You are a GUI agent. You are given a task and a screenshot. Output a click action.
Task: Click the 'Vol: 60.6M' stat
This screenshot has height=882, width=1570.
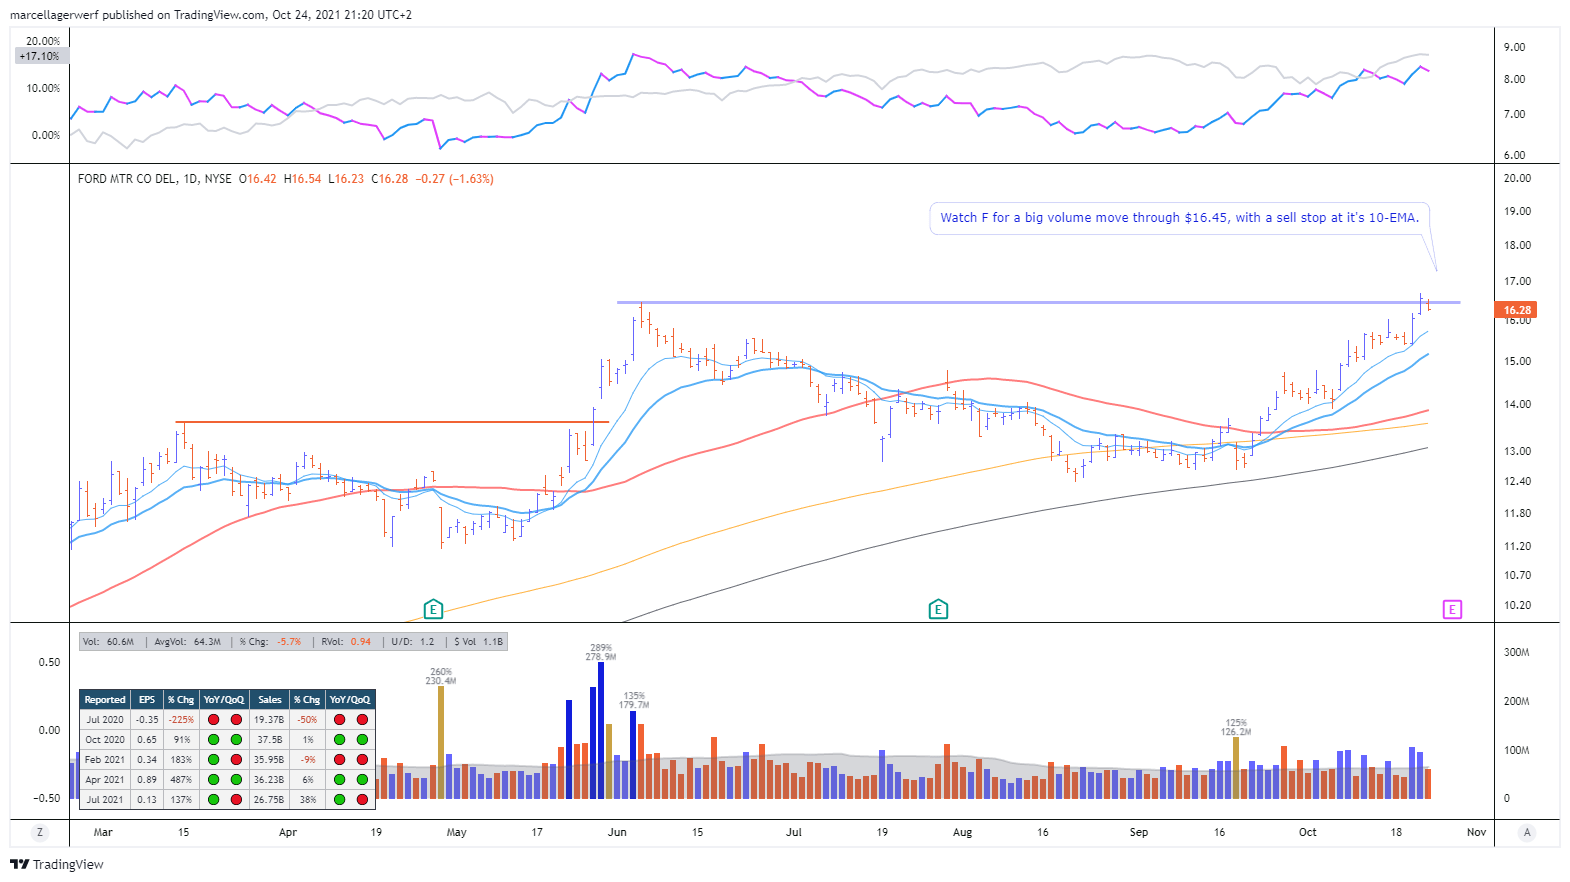tap(108, 642)
